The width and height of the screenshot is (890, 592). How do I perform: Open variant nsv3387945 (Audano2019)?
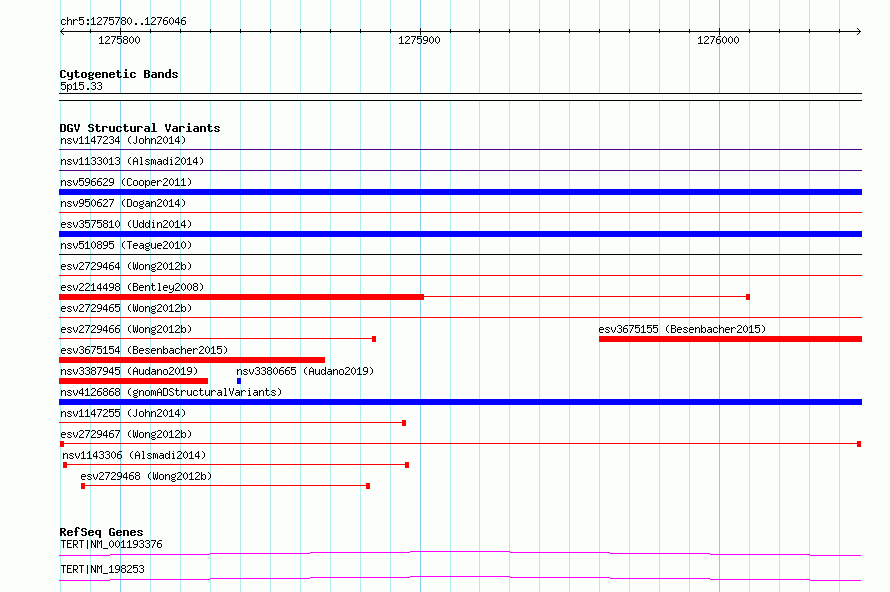(x=129, y=371)
